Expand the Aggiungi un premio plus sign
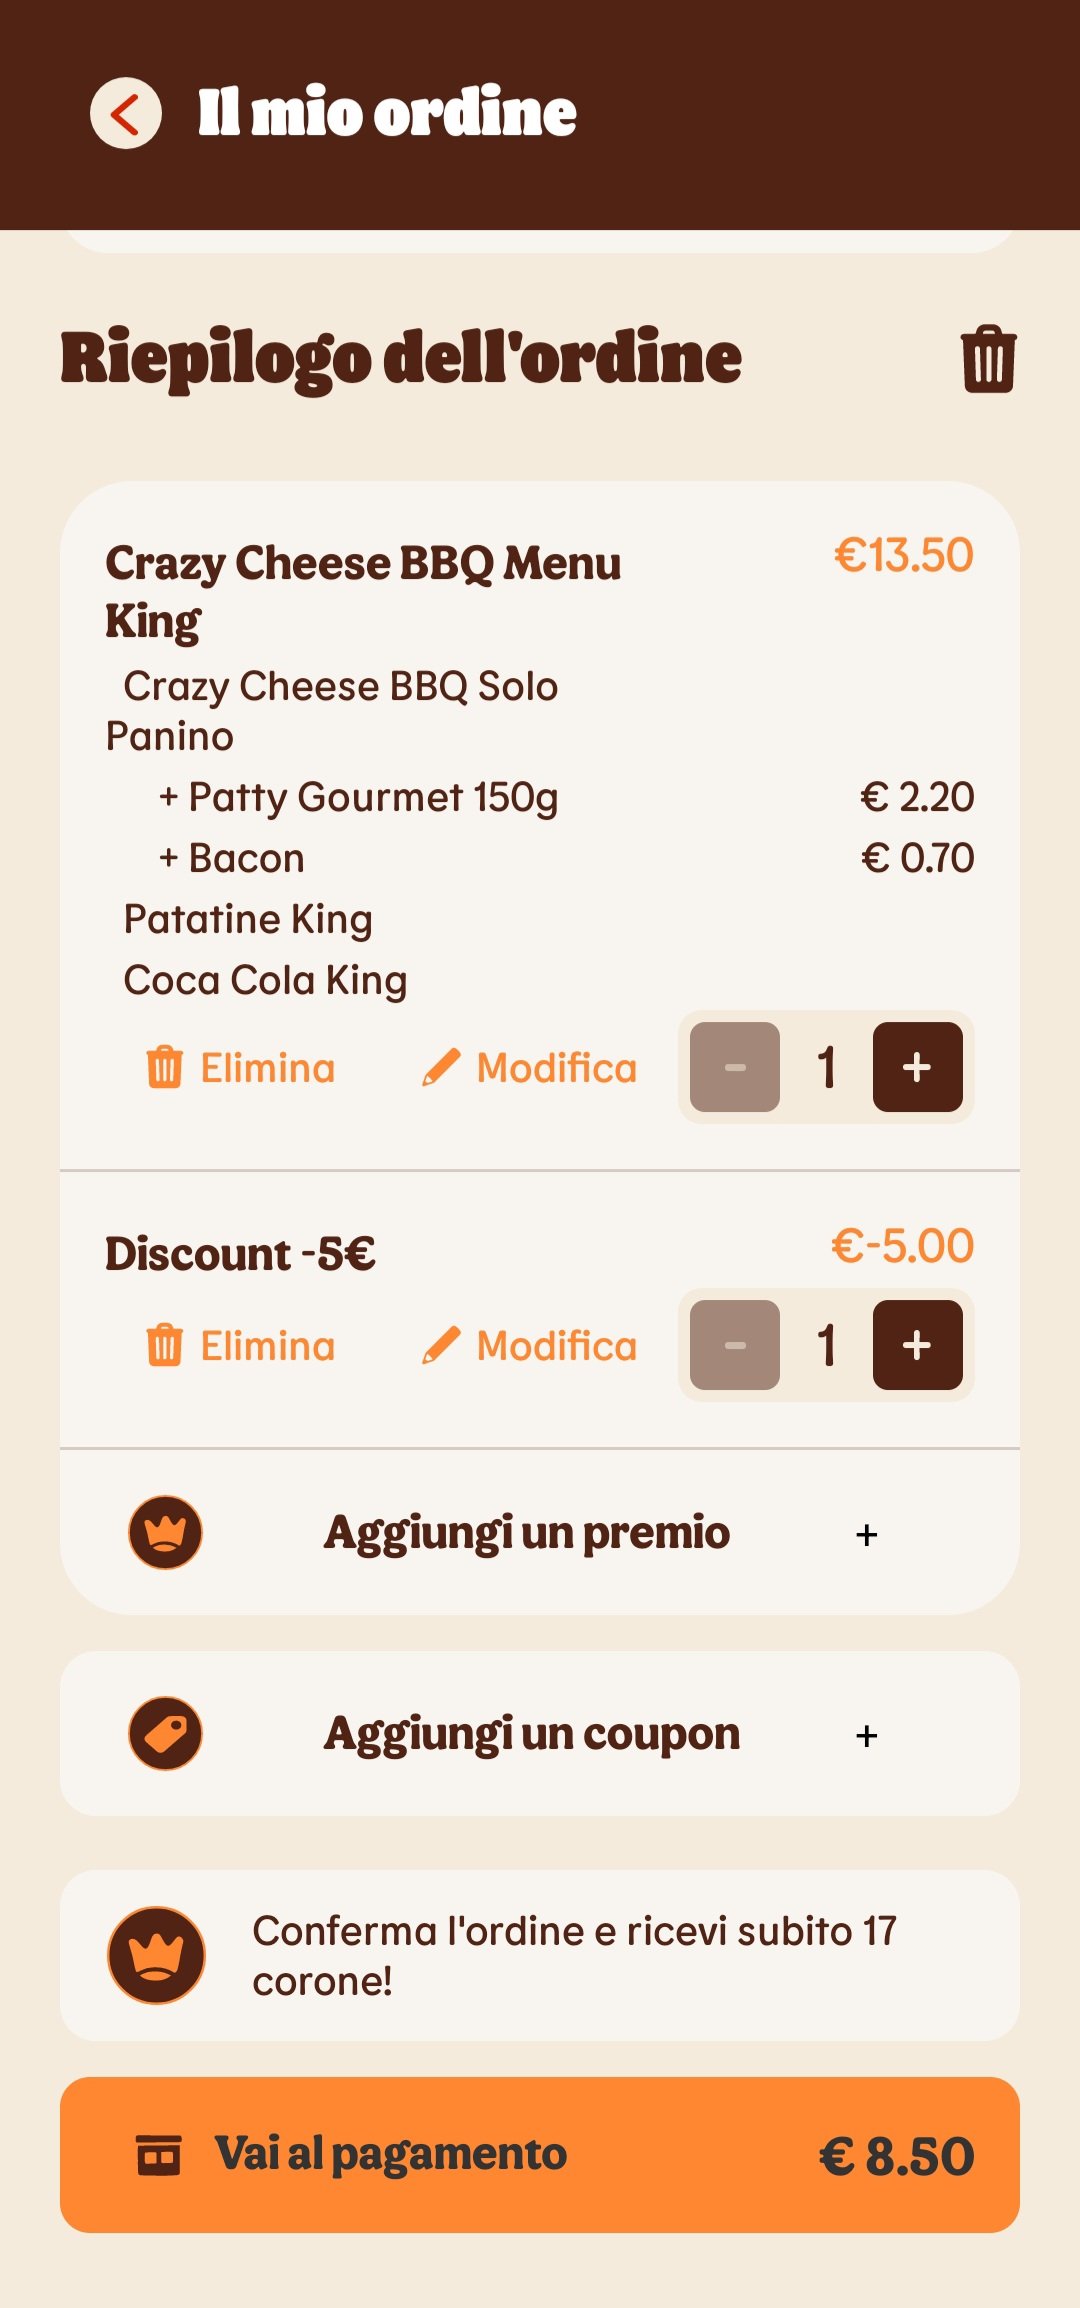The width and height of the screenshot is (1080, 2308). coord(867,1534)
